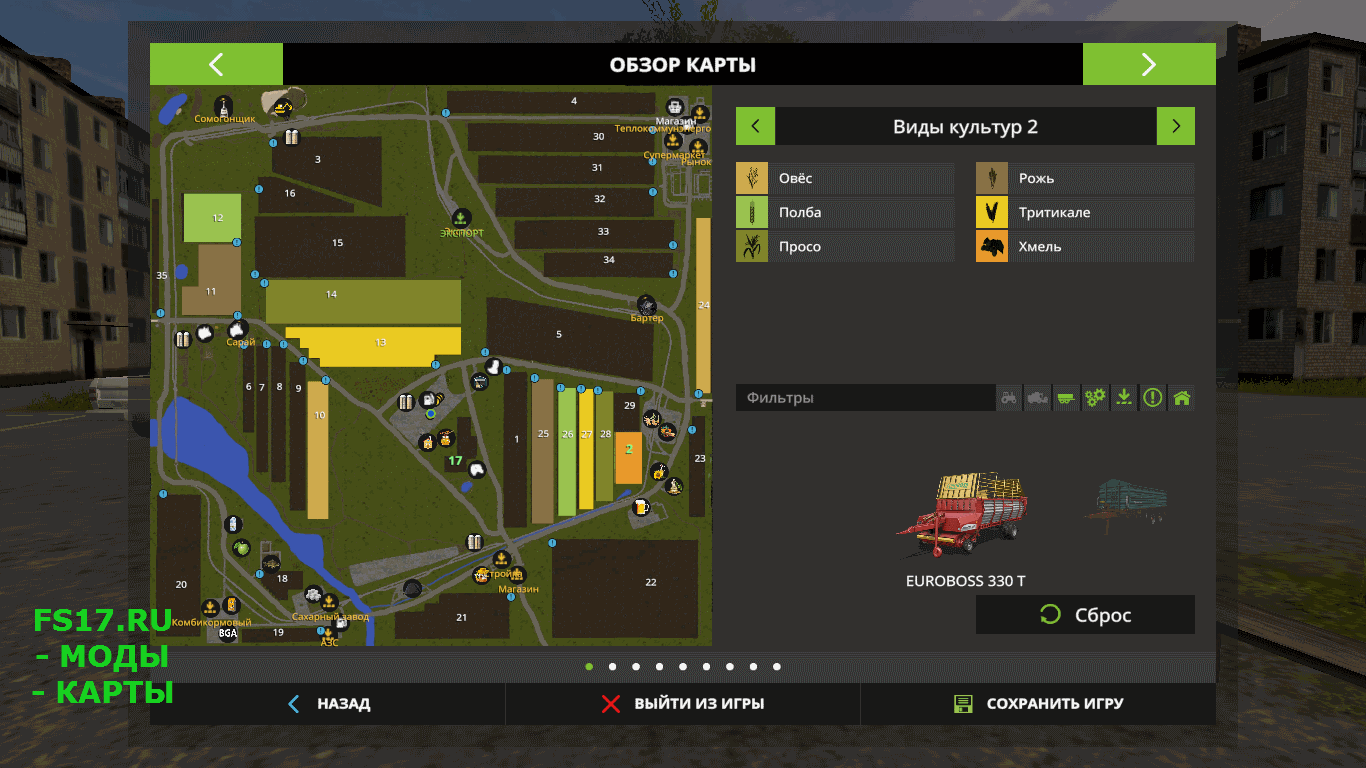This screenshot has height=768, width=1366.
Task: Toggle the tractor vehicles filter
Action: tap(1010, 398)
